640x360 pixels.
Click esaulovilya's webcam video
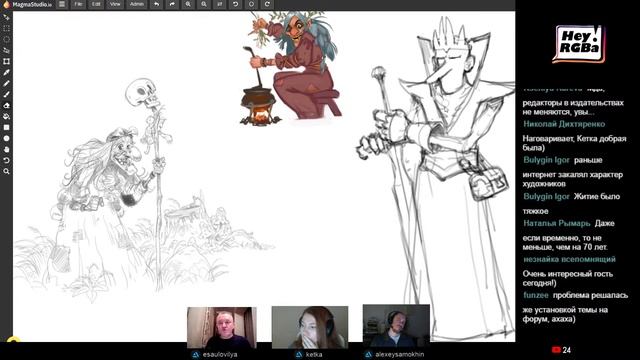coord(222,328)
